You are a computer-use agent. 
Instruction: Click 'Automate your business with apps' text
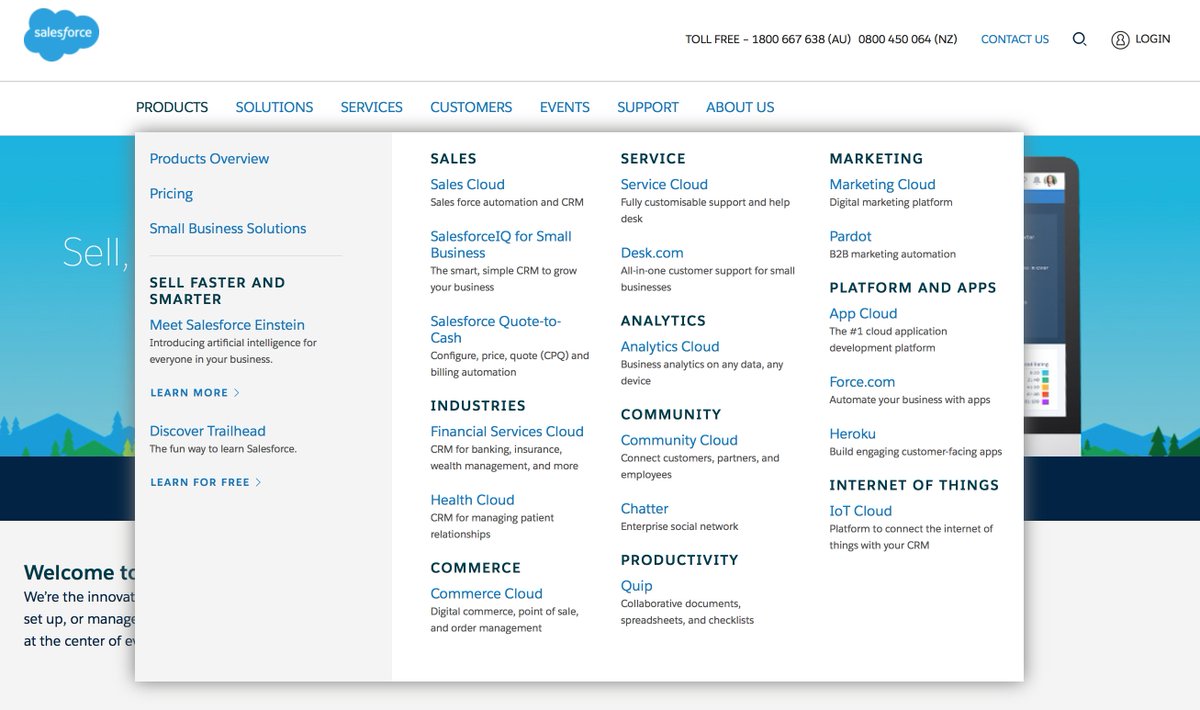click(910, 400)
